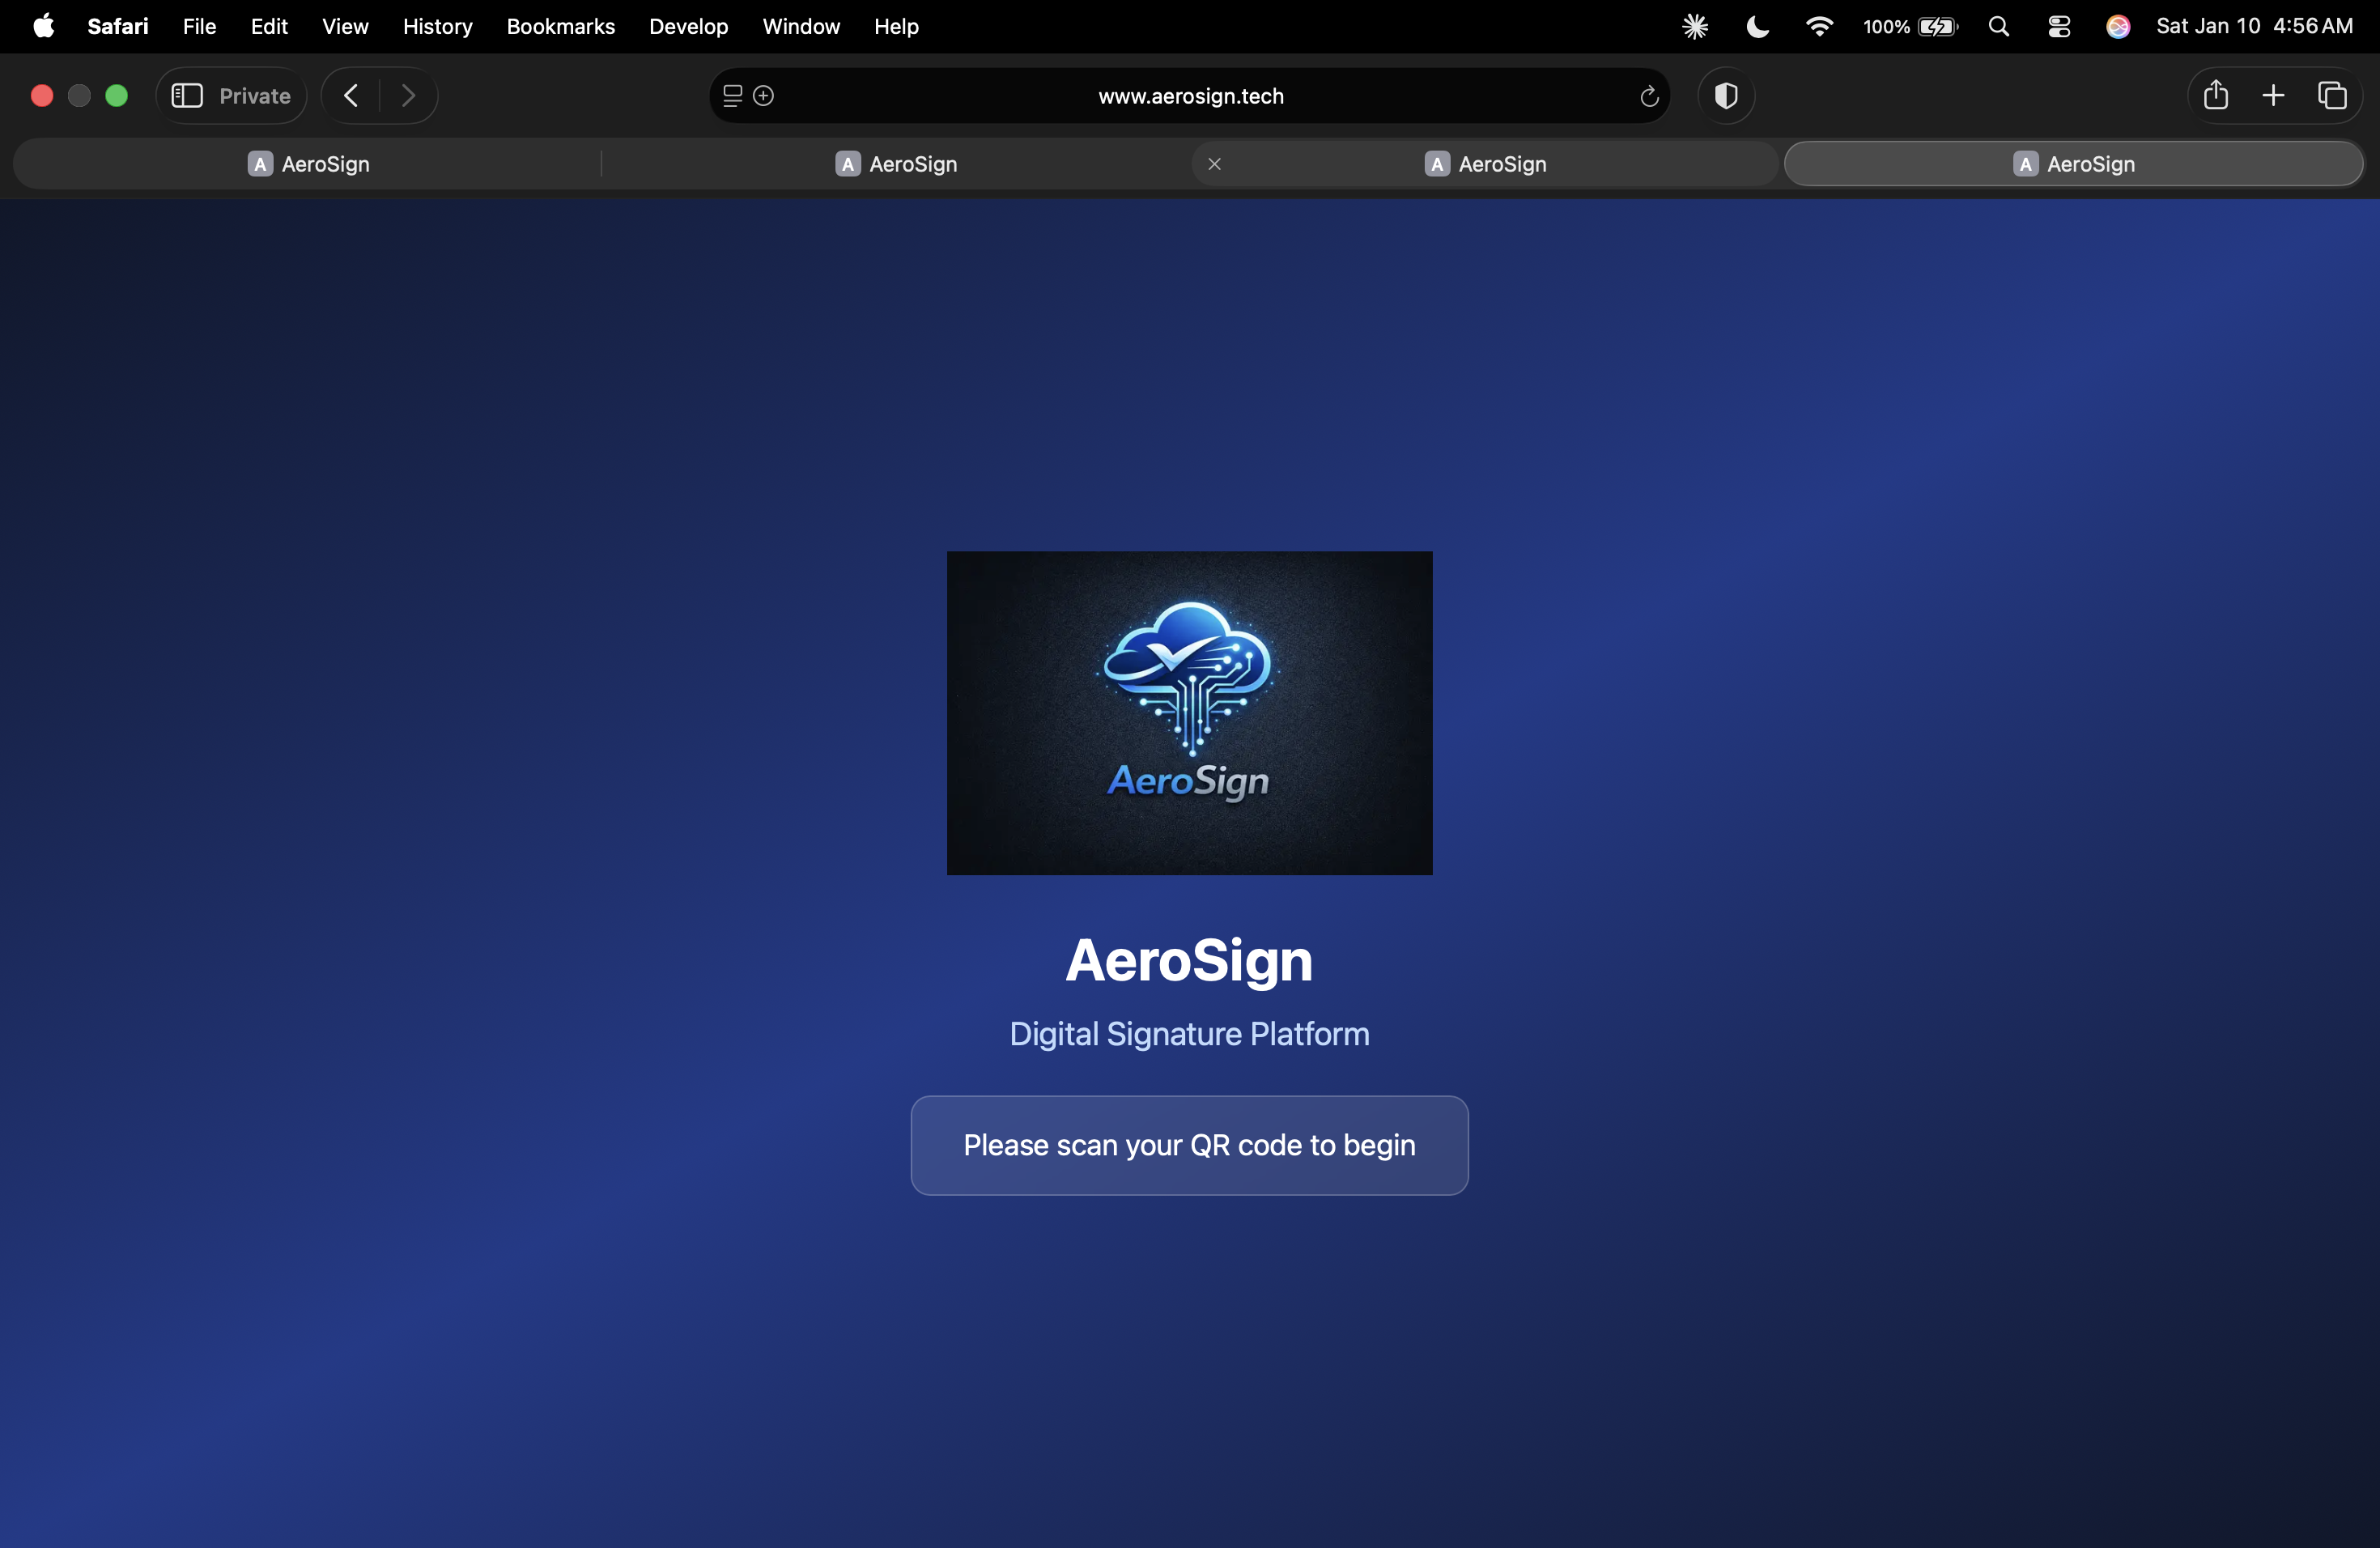The height and width of the screenshot is (1548, 2380).
Task: Click the Please scan your QR code button
Action: pyautogui.click(x=1189, y=1145)
